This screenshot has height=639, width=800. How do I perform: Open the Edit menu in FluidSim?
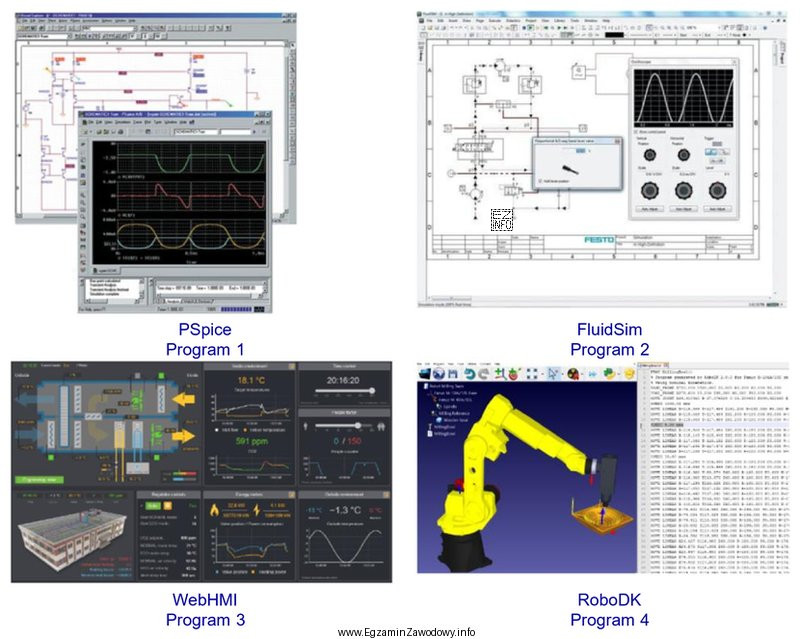pyautogui.click(x=440, y=20)
